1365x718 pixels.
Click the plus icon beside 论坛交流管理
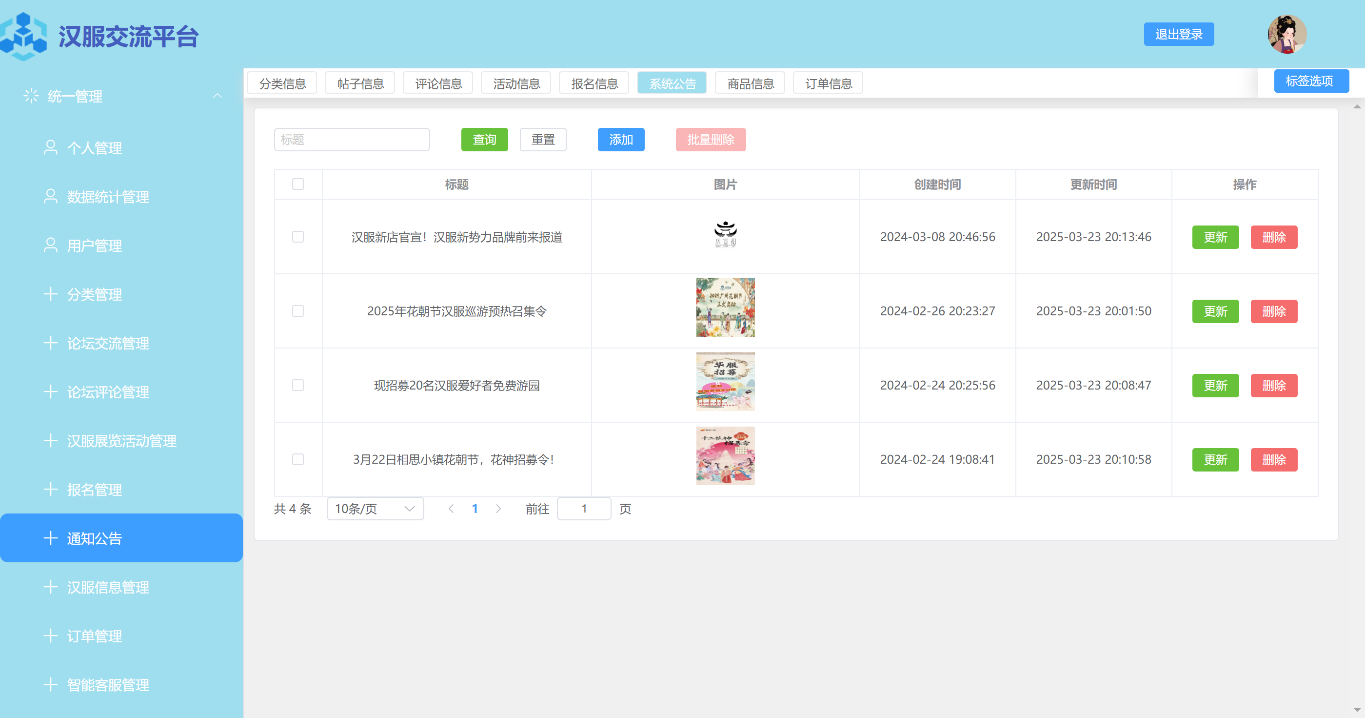point(50,343)
